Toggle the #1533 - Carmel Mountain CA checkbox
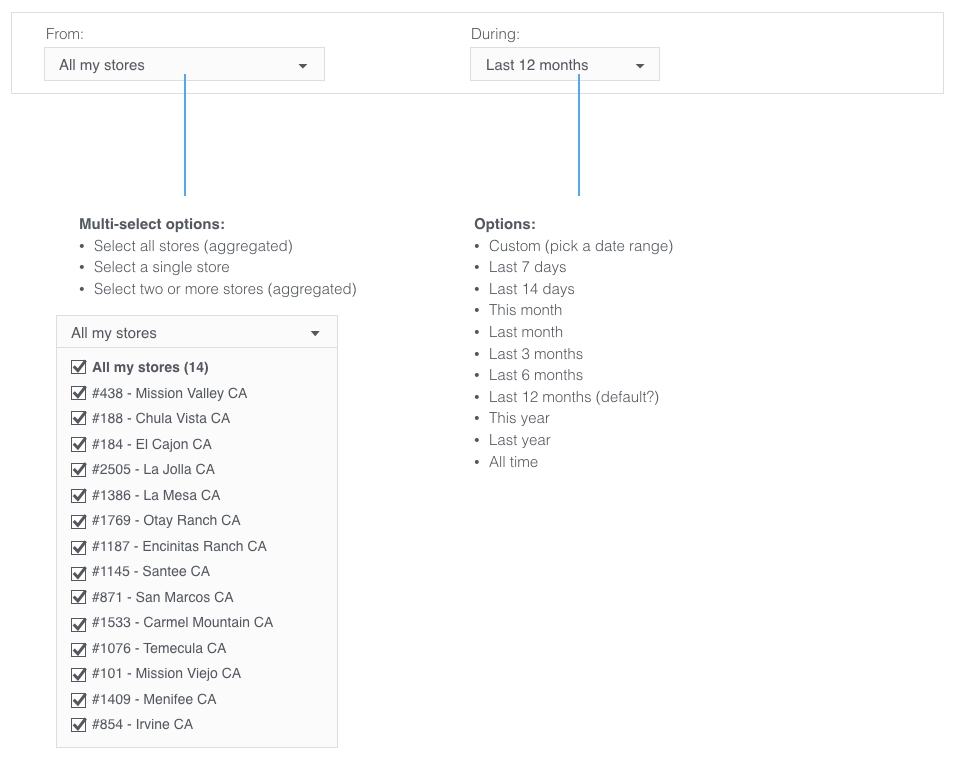 click(x=79, y=623)
